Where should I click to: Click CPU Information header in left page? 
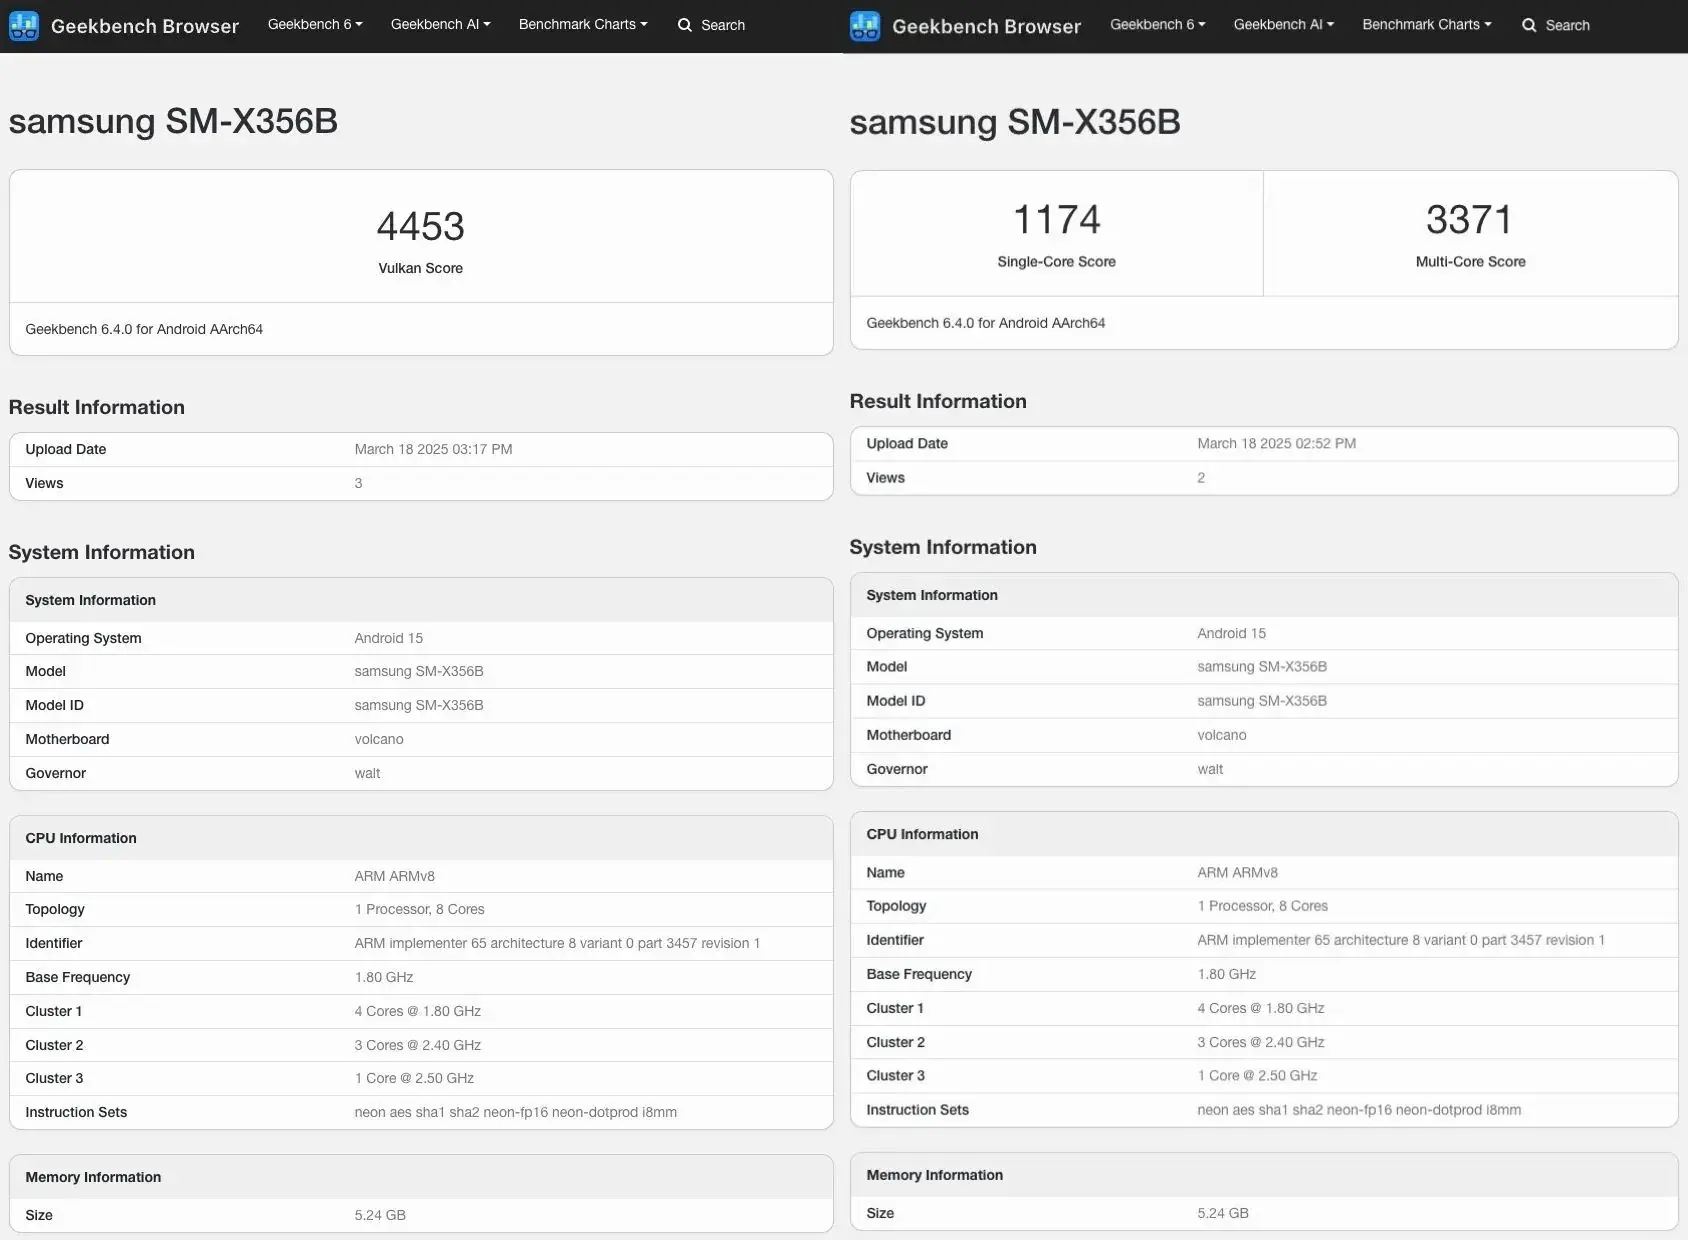coord(81,839)
